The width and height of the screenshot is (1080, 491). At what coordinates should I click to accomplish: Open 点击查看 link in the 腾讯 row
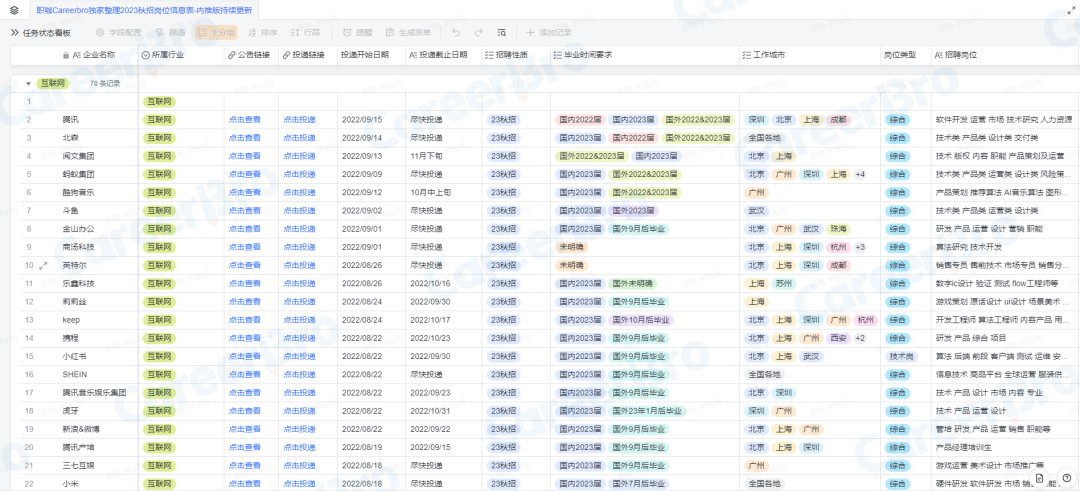pos(245,119)
